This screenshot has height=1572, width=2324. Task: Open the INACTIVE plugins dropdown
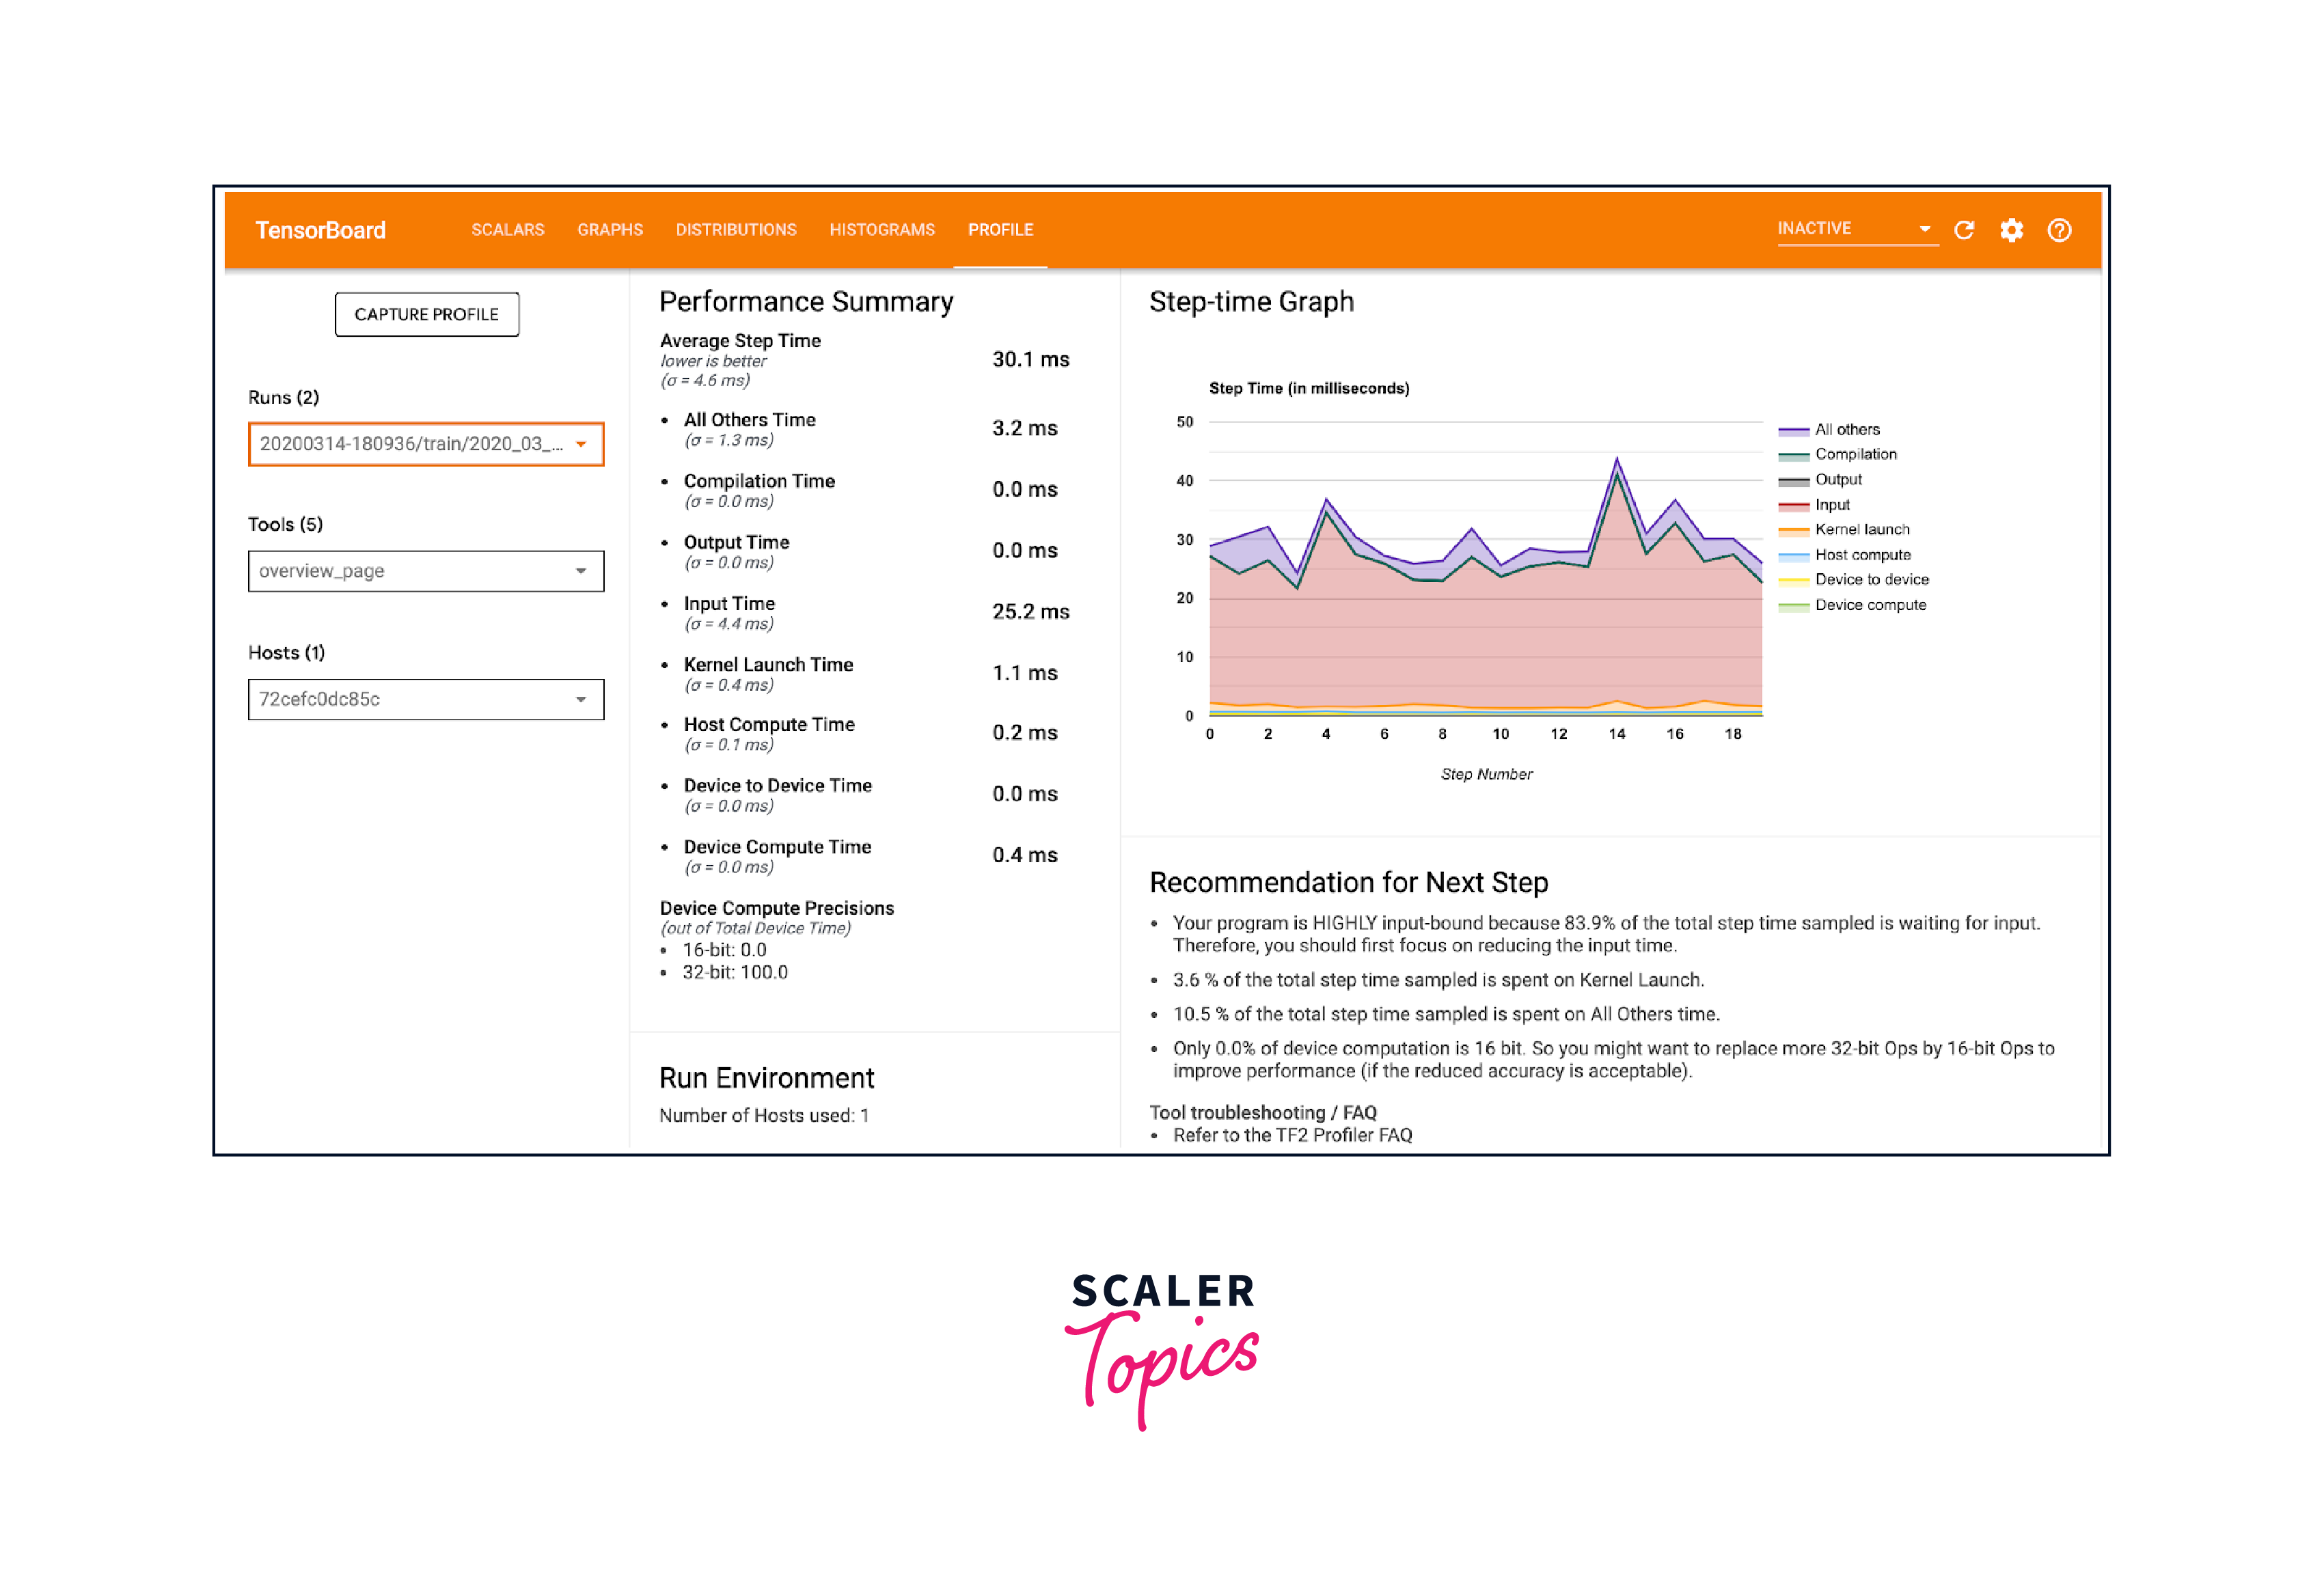(1855, 229)
